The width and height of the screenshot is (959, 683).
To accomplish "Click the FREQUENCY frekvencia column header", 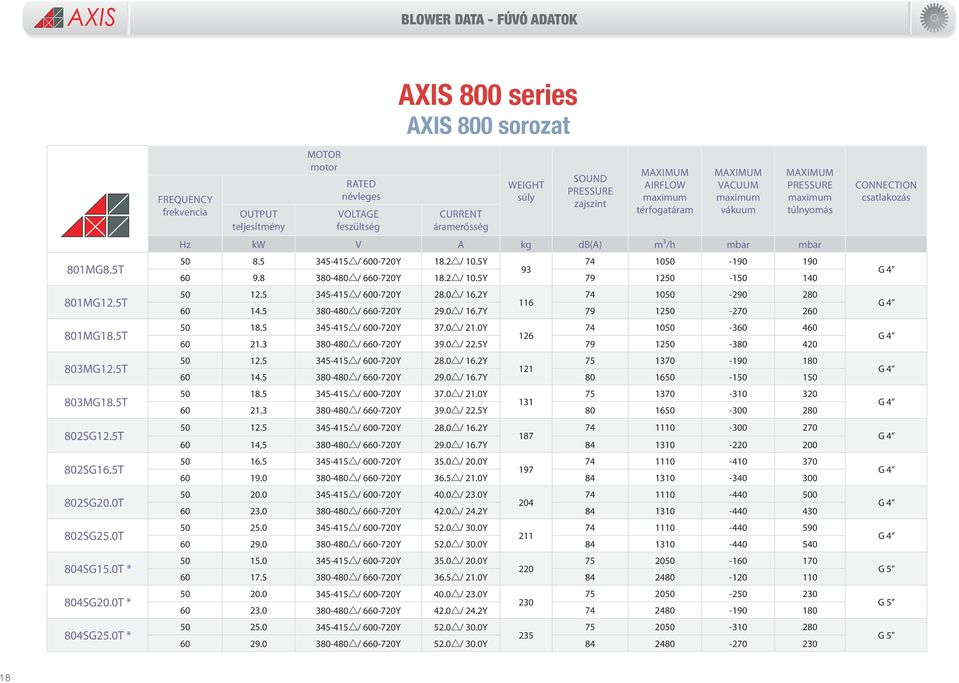I will click(x=185, y=205).
